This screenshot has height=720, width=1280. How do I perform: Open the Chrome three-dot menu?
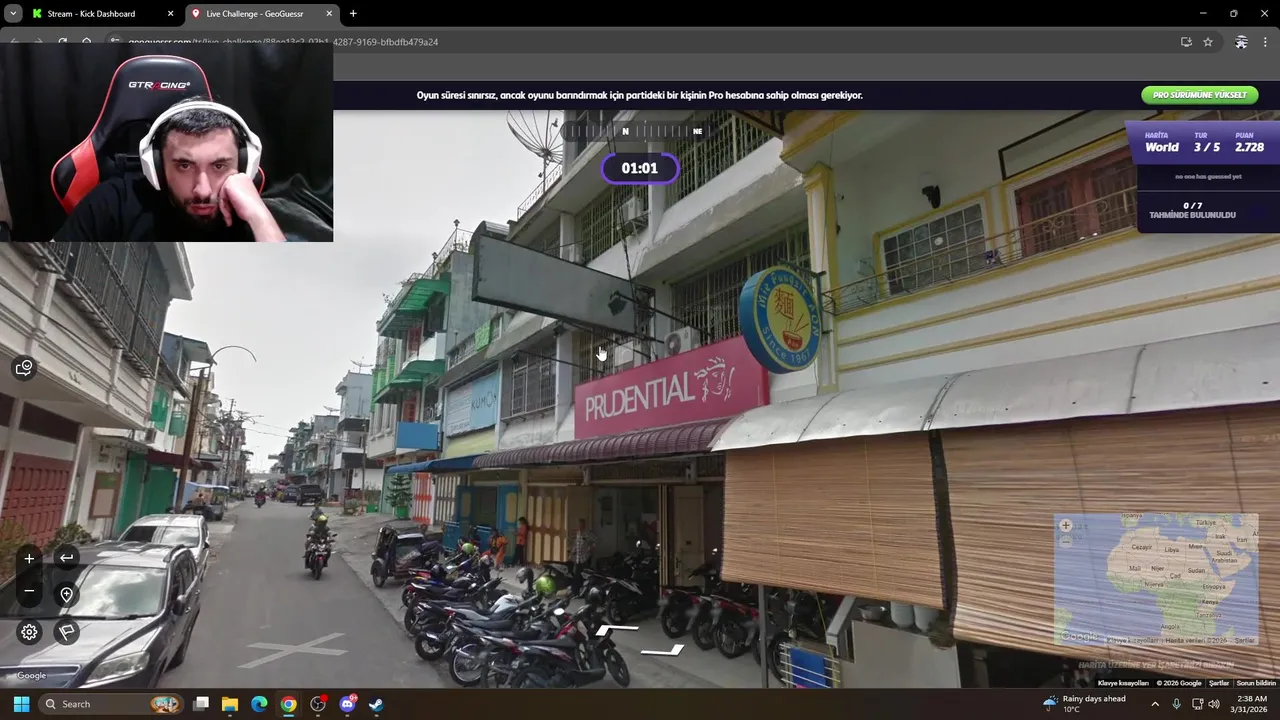tap(1266, 42)
